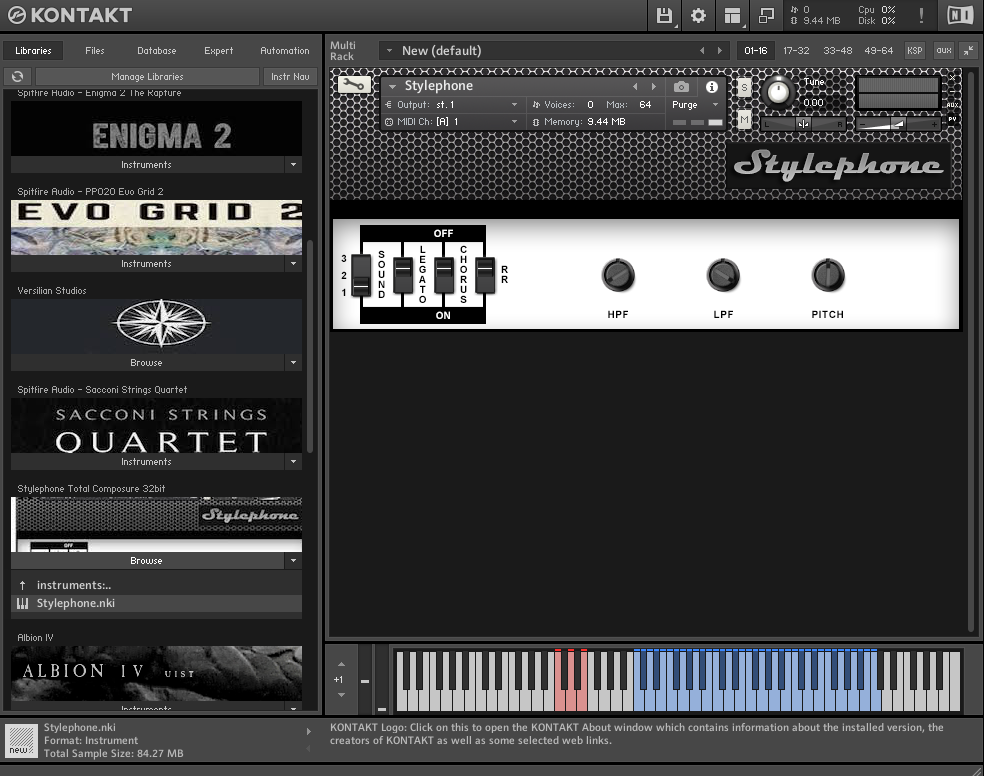
Task: Shift keyboard octave up
Action: click(x=341, y=664)
